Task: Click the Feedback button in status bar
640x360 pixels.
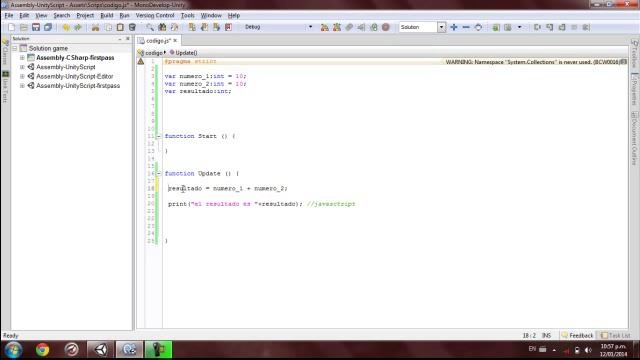Action: tap(577, 336)
